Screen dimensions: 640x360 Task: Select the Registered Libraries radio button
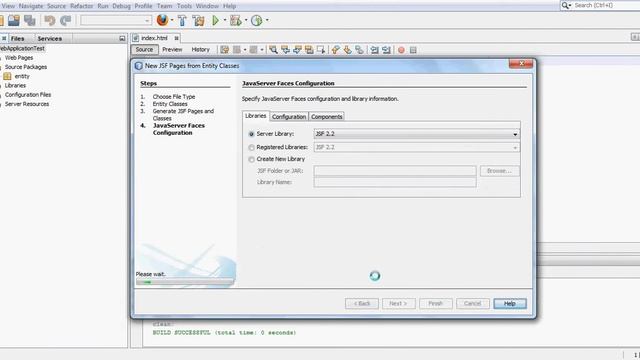click(x=251, y=147)
